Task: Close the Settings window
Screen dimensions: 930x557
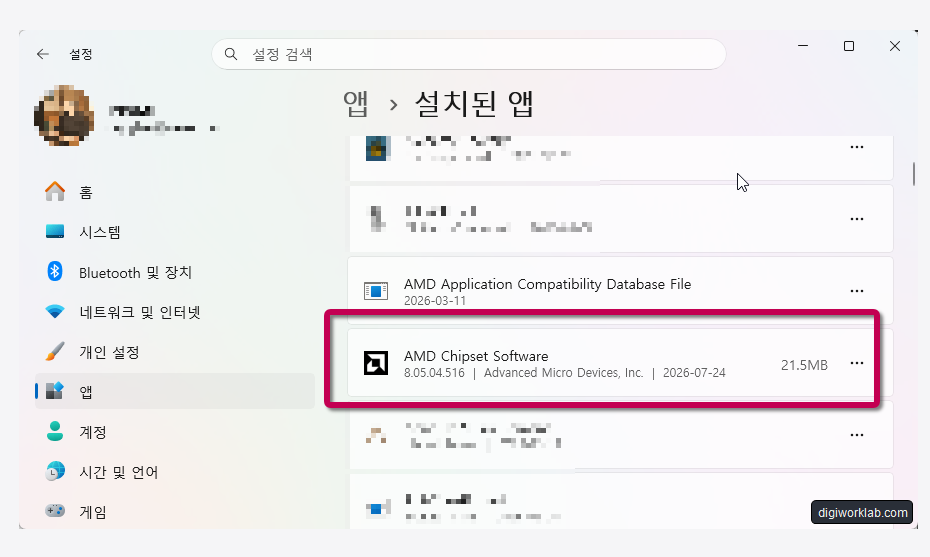Action: pos(895,46)
